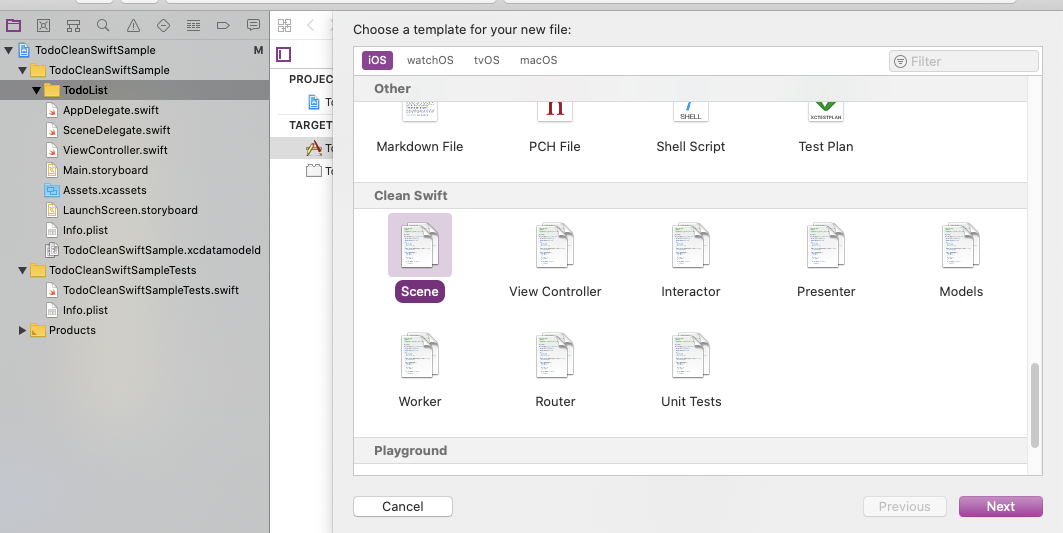Collapse the TodoList group disclosure triangle
Viewport: 1063px width, 533px height.
tap(37, 90)
